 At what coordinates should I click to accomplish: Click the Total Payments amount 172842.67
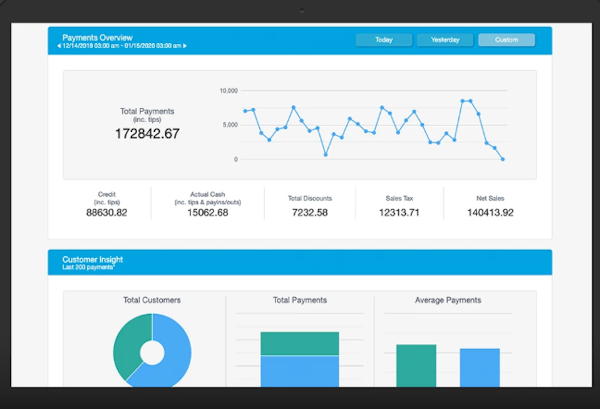tap(147, 133)
